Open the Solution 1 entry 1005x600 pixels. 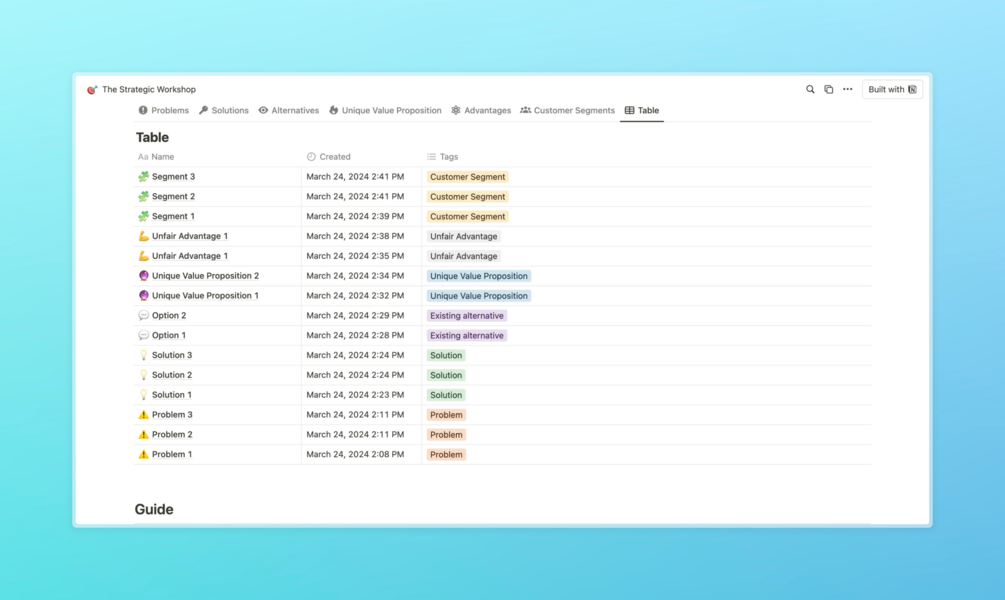point(172,395)
